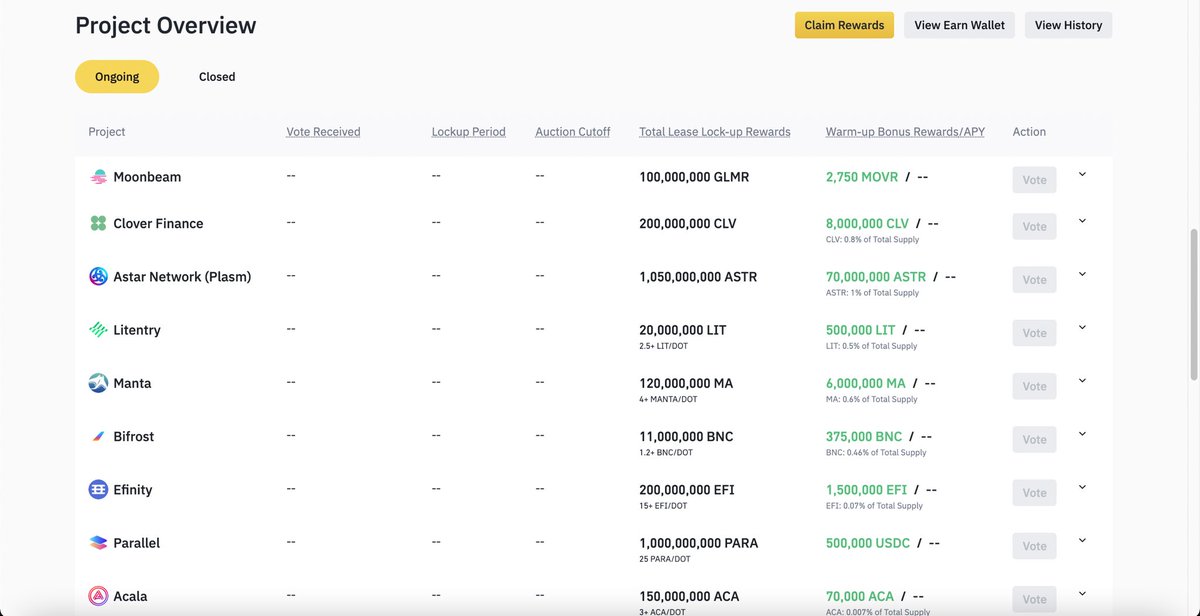Expand the Clover Finance row chevron
This screenshot has width=1200, height=616.
point(1082,221)
